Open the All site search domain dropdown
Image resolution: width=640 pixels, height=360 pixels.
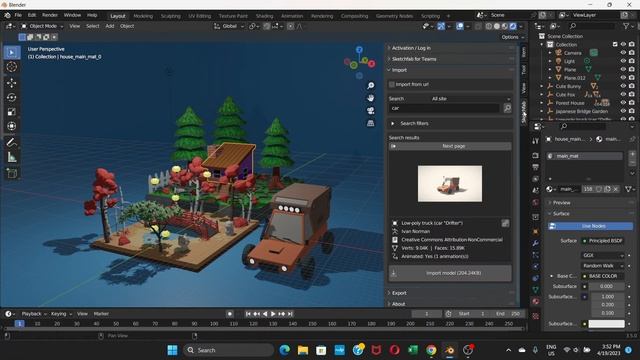click(x=471, y=99)
